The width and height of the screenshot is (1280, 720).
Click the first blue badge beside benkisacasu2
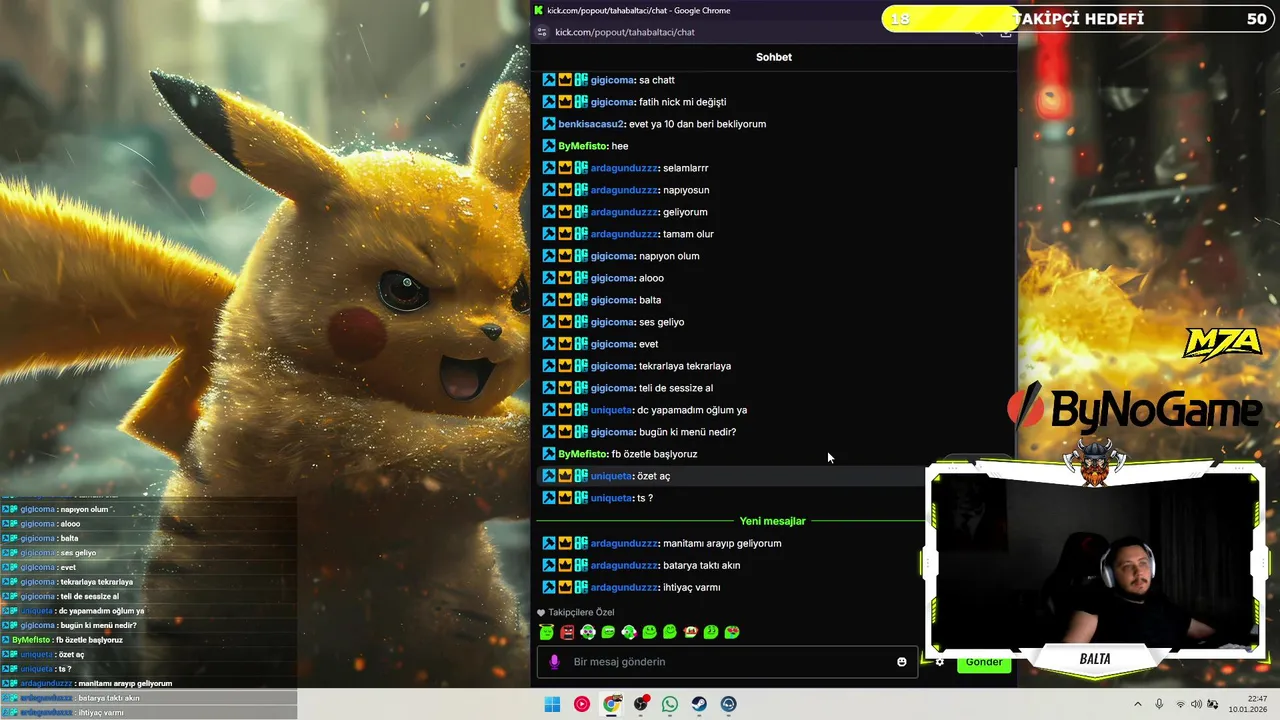click(549, 124)
